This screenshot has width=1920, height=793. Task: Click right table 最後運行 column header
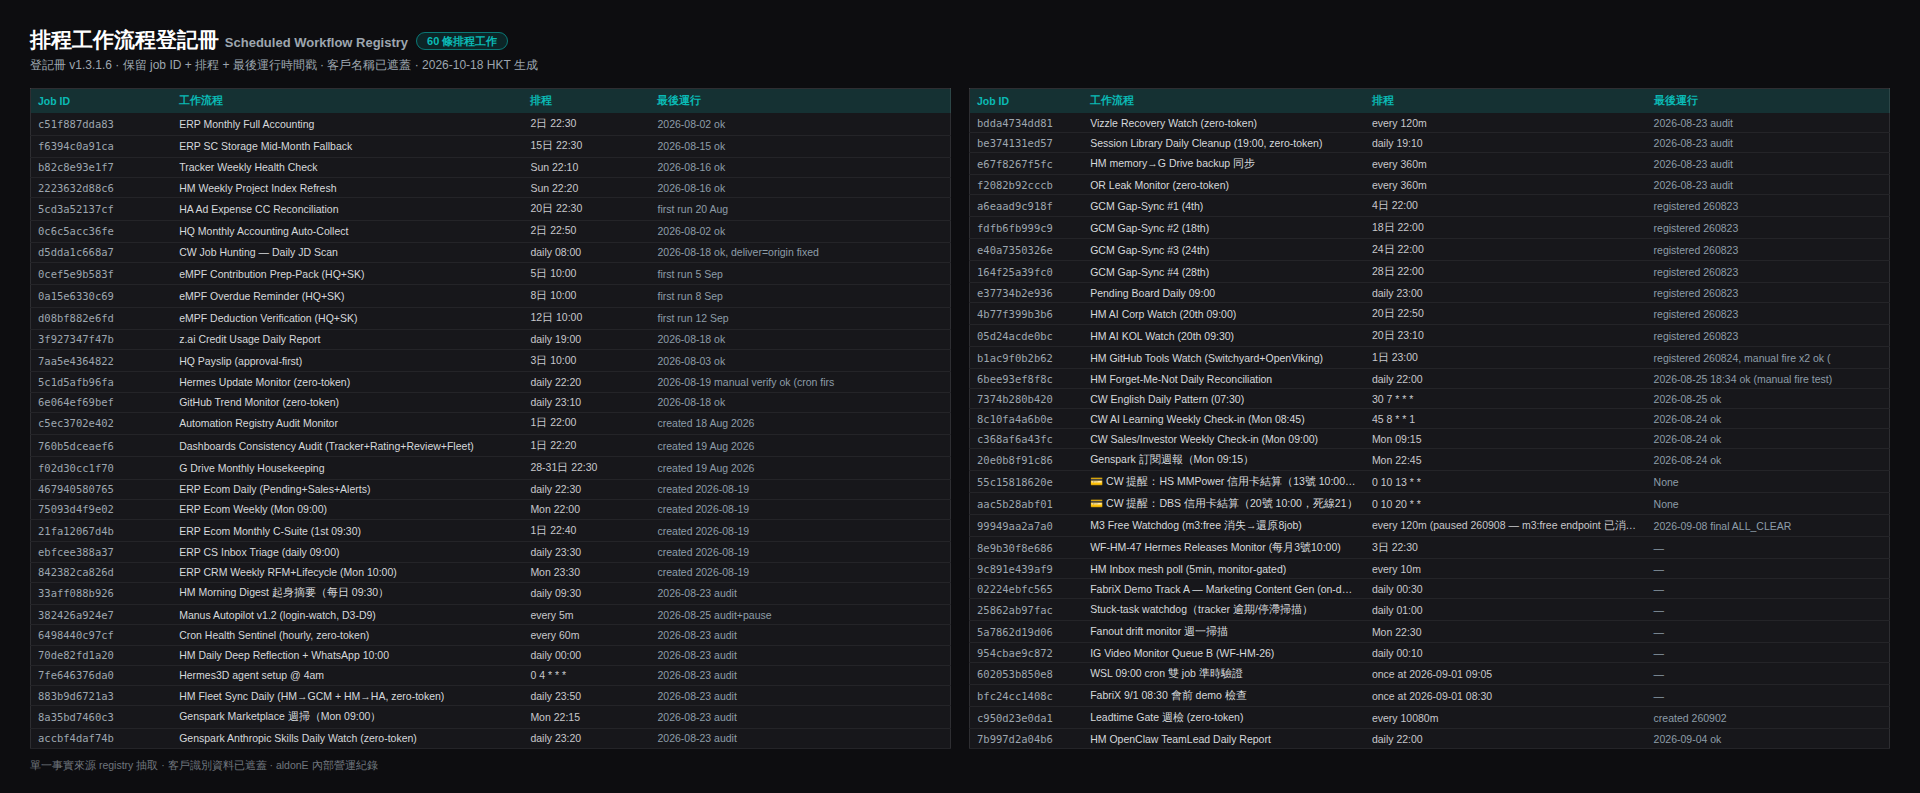tap(1675, 101)
